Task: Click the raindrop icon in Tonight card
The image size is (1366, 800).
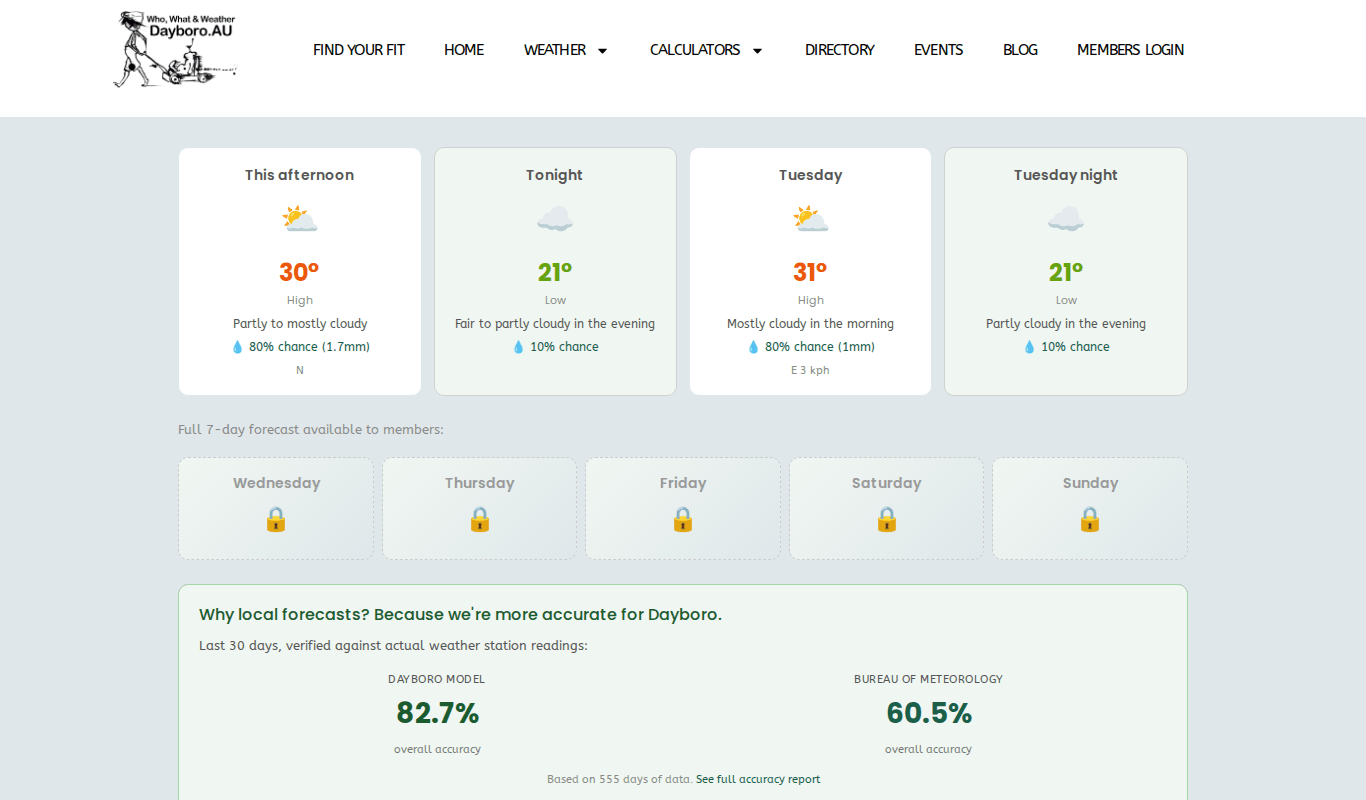Action: pyautogui.click(x=518, y=347)
